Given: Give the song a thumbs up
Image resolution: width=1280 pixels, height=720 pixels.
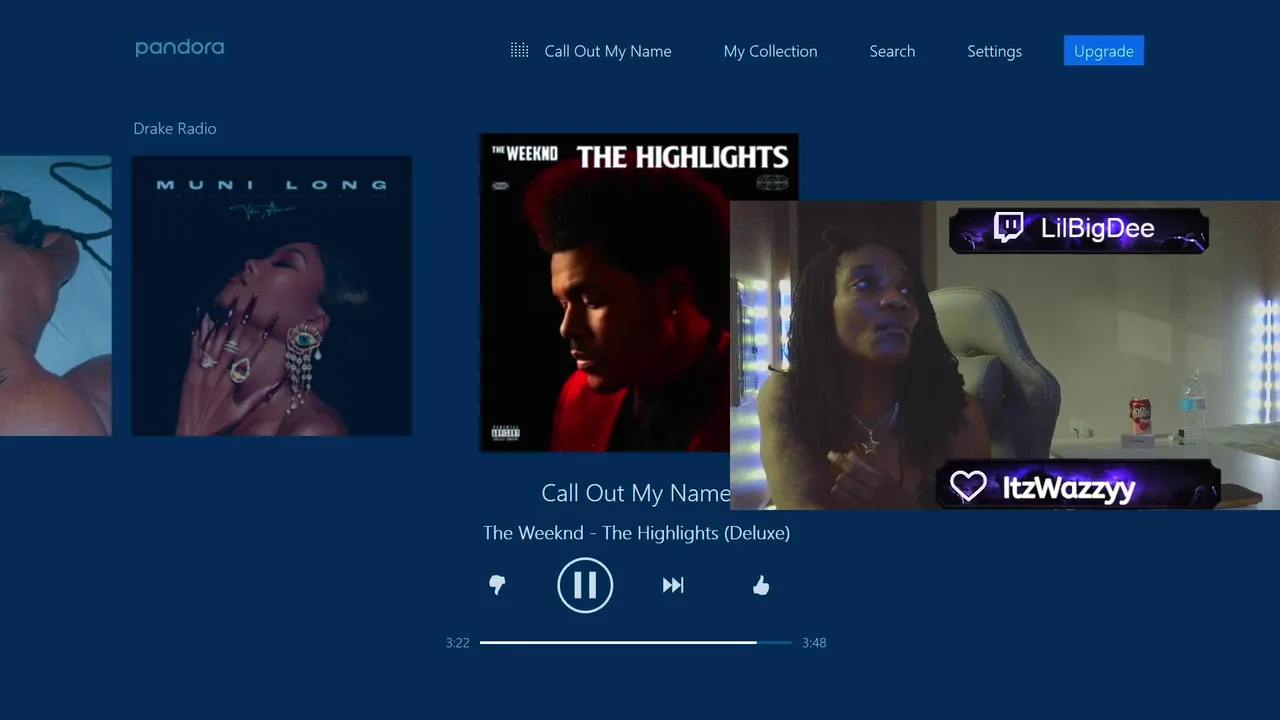Looking at the screenshot, I should (761, 585).
